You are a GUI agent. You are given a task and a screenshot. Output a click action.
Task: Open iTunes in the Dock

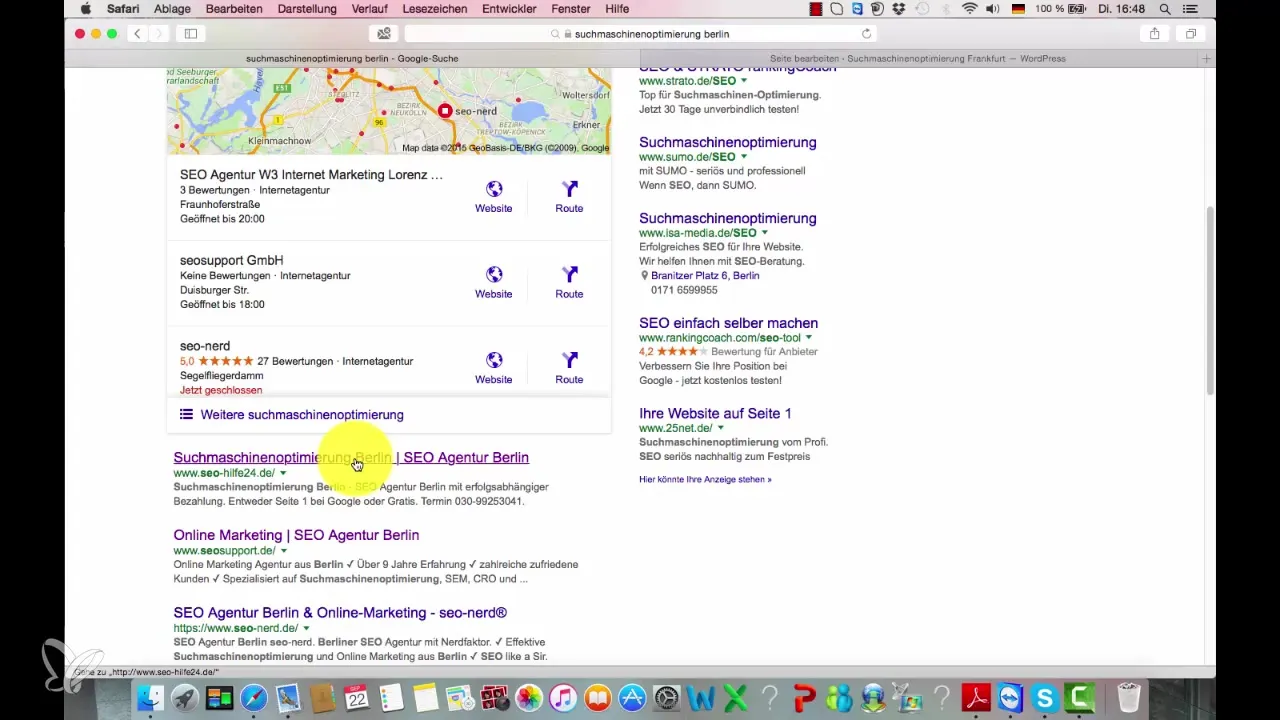point(563,697)
